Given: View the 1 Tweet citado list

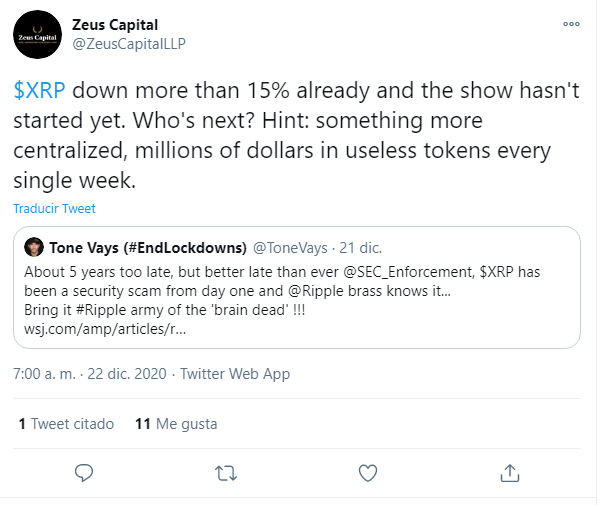Looking at the screenshot, I should [x=66, y=424].
